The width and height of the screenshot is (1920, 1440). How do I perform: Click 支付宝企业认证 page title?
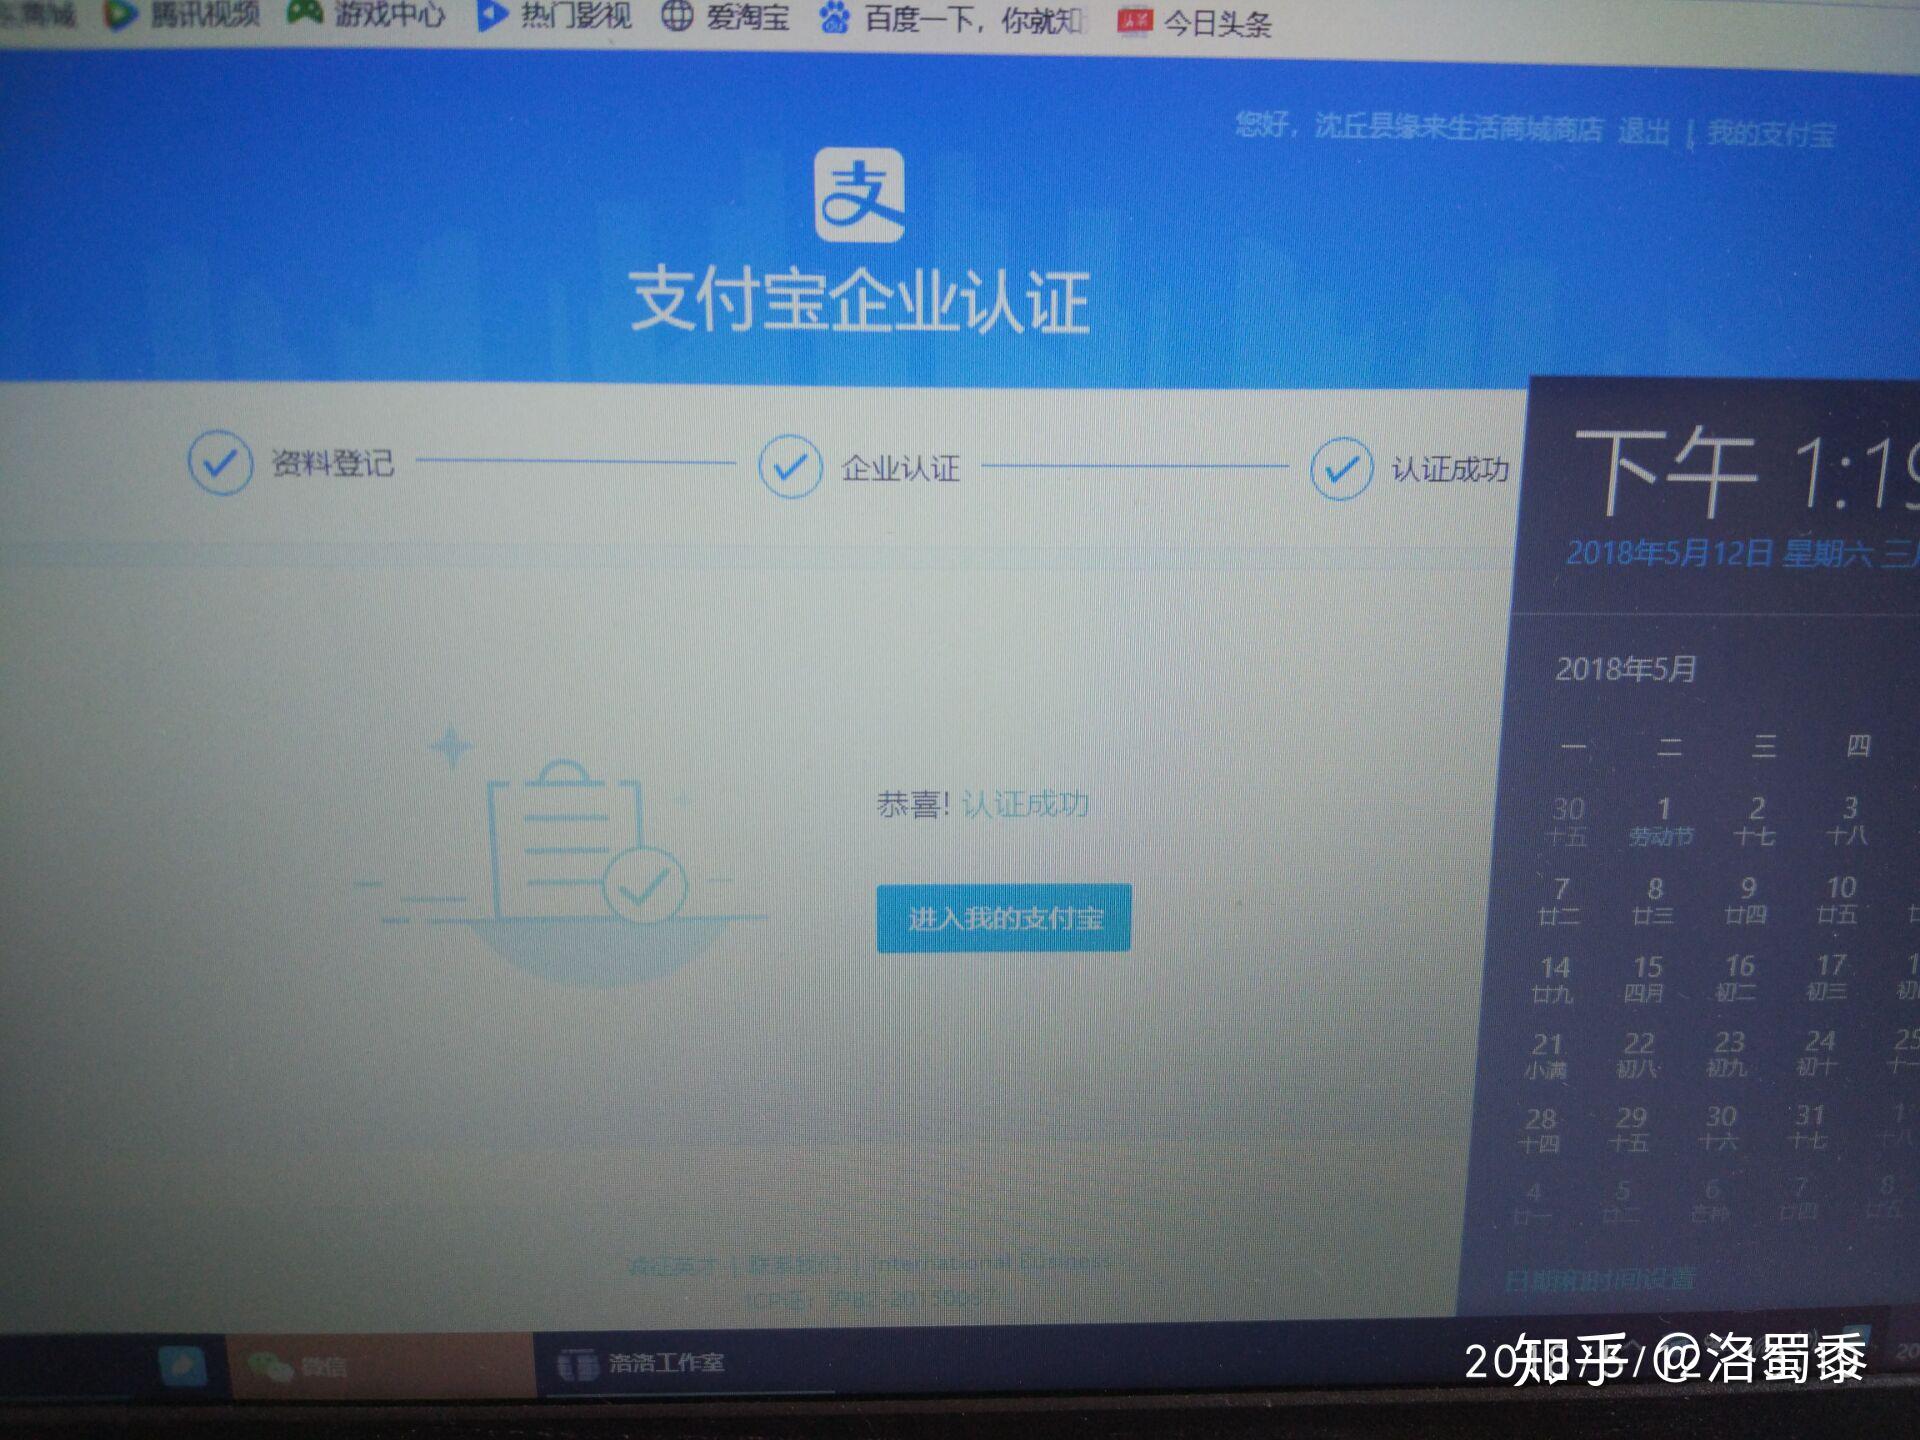(x=860, y=300)
